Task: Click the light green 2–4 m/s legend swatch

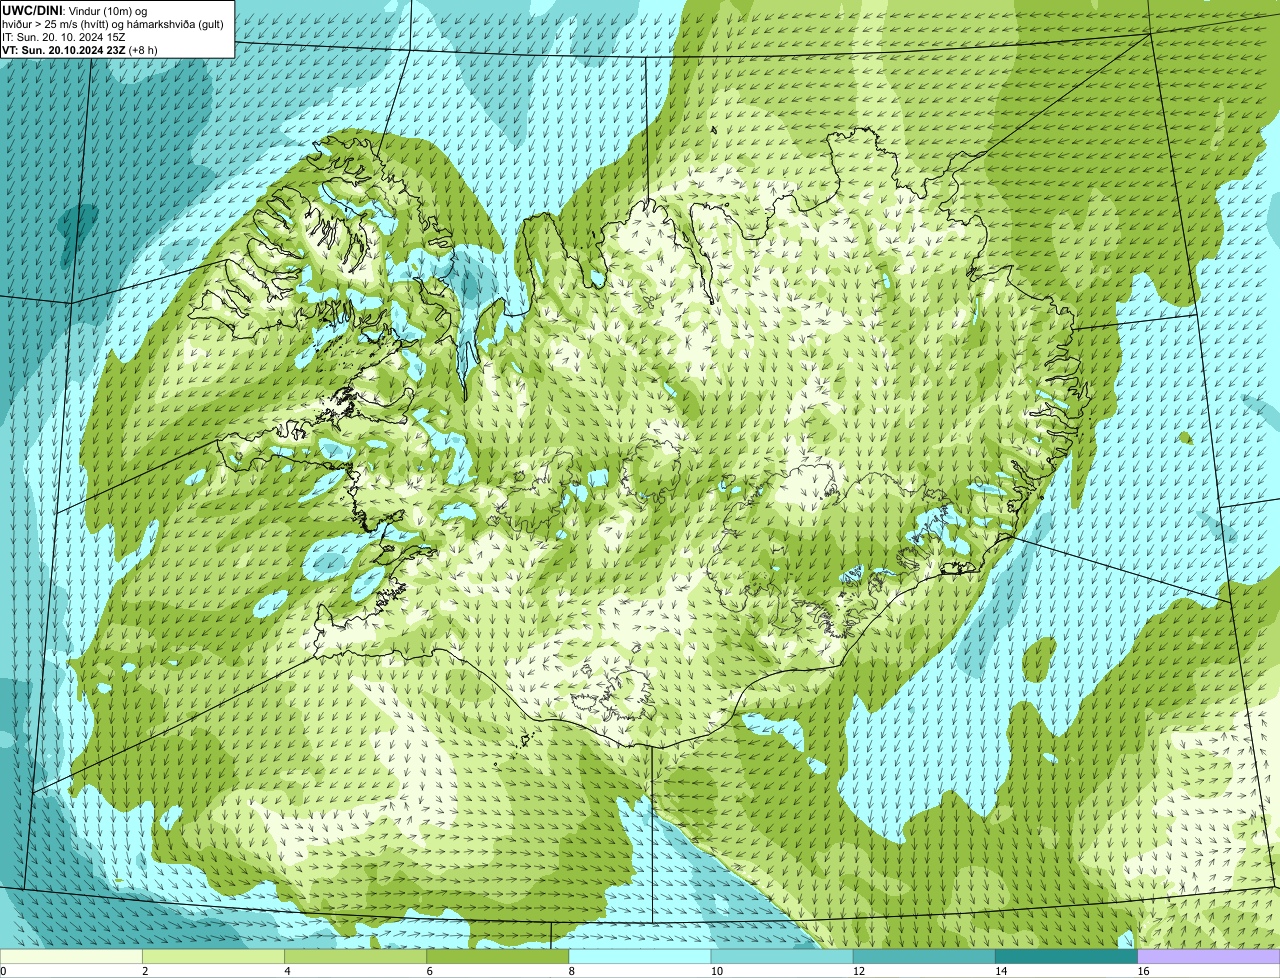Action: tap(213, 956)
